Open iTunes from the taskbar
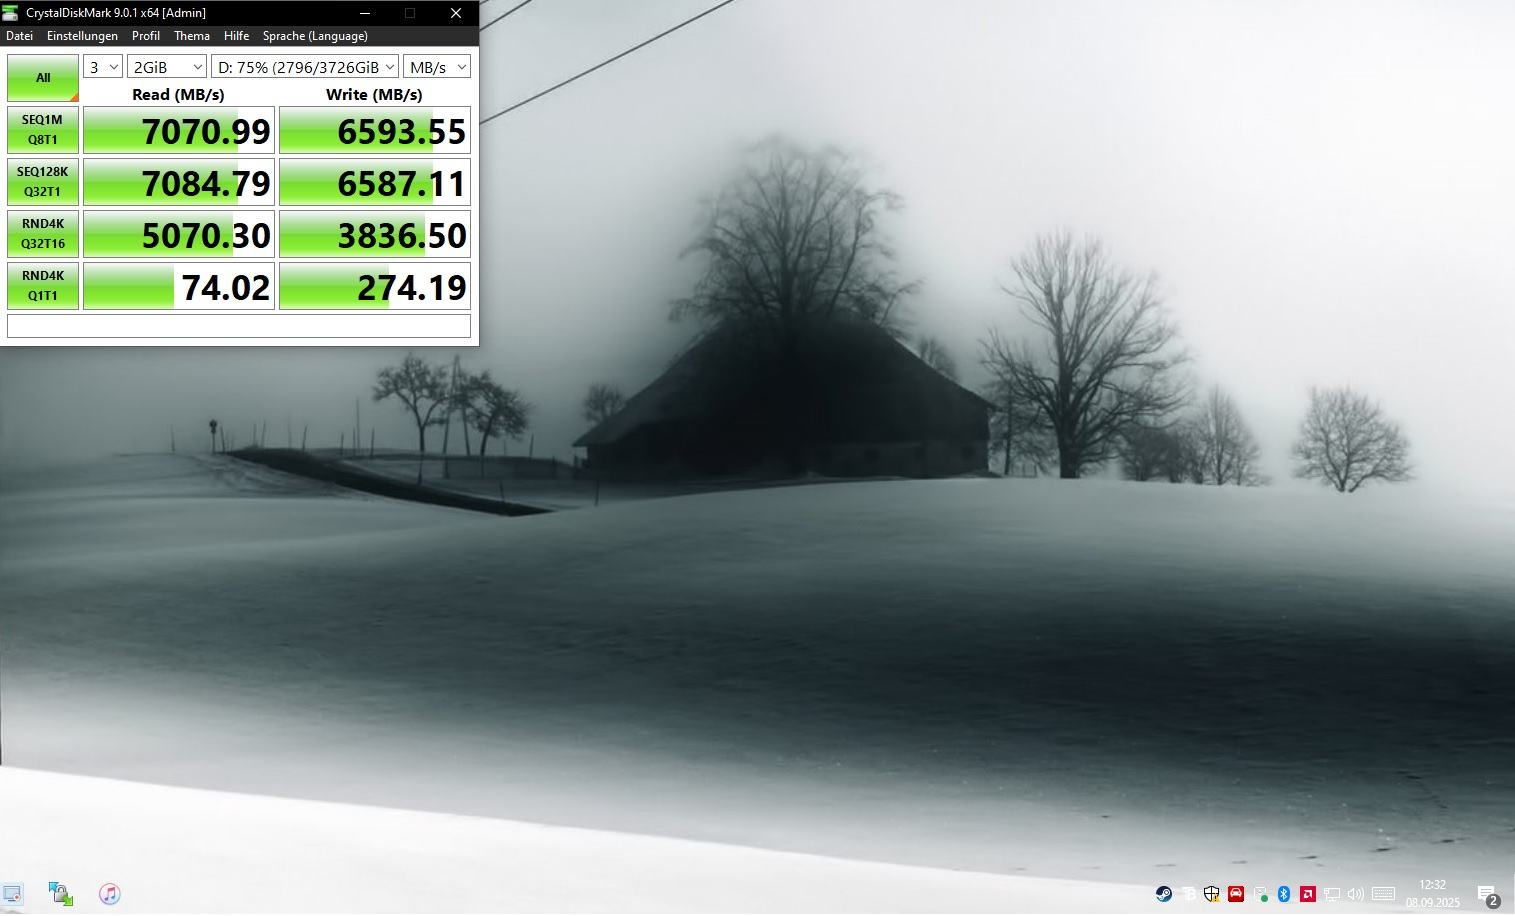 (x=110, y=894)
